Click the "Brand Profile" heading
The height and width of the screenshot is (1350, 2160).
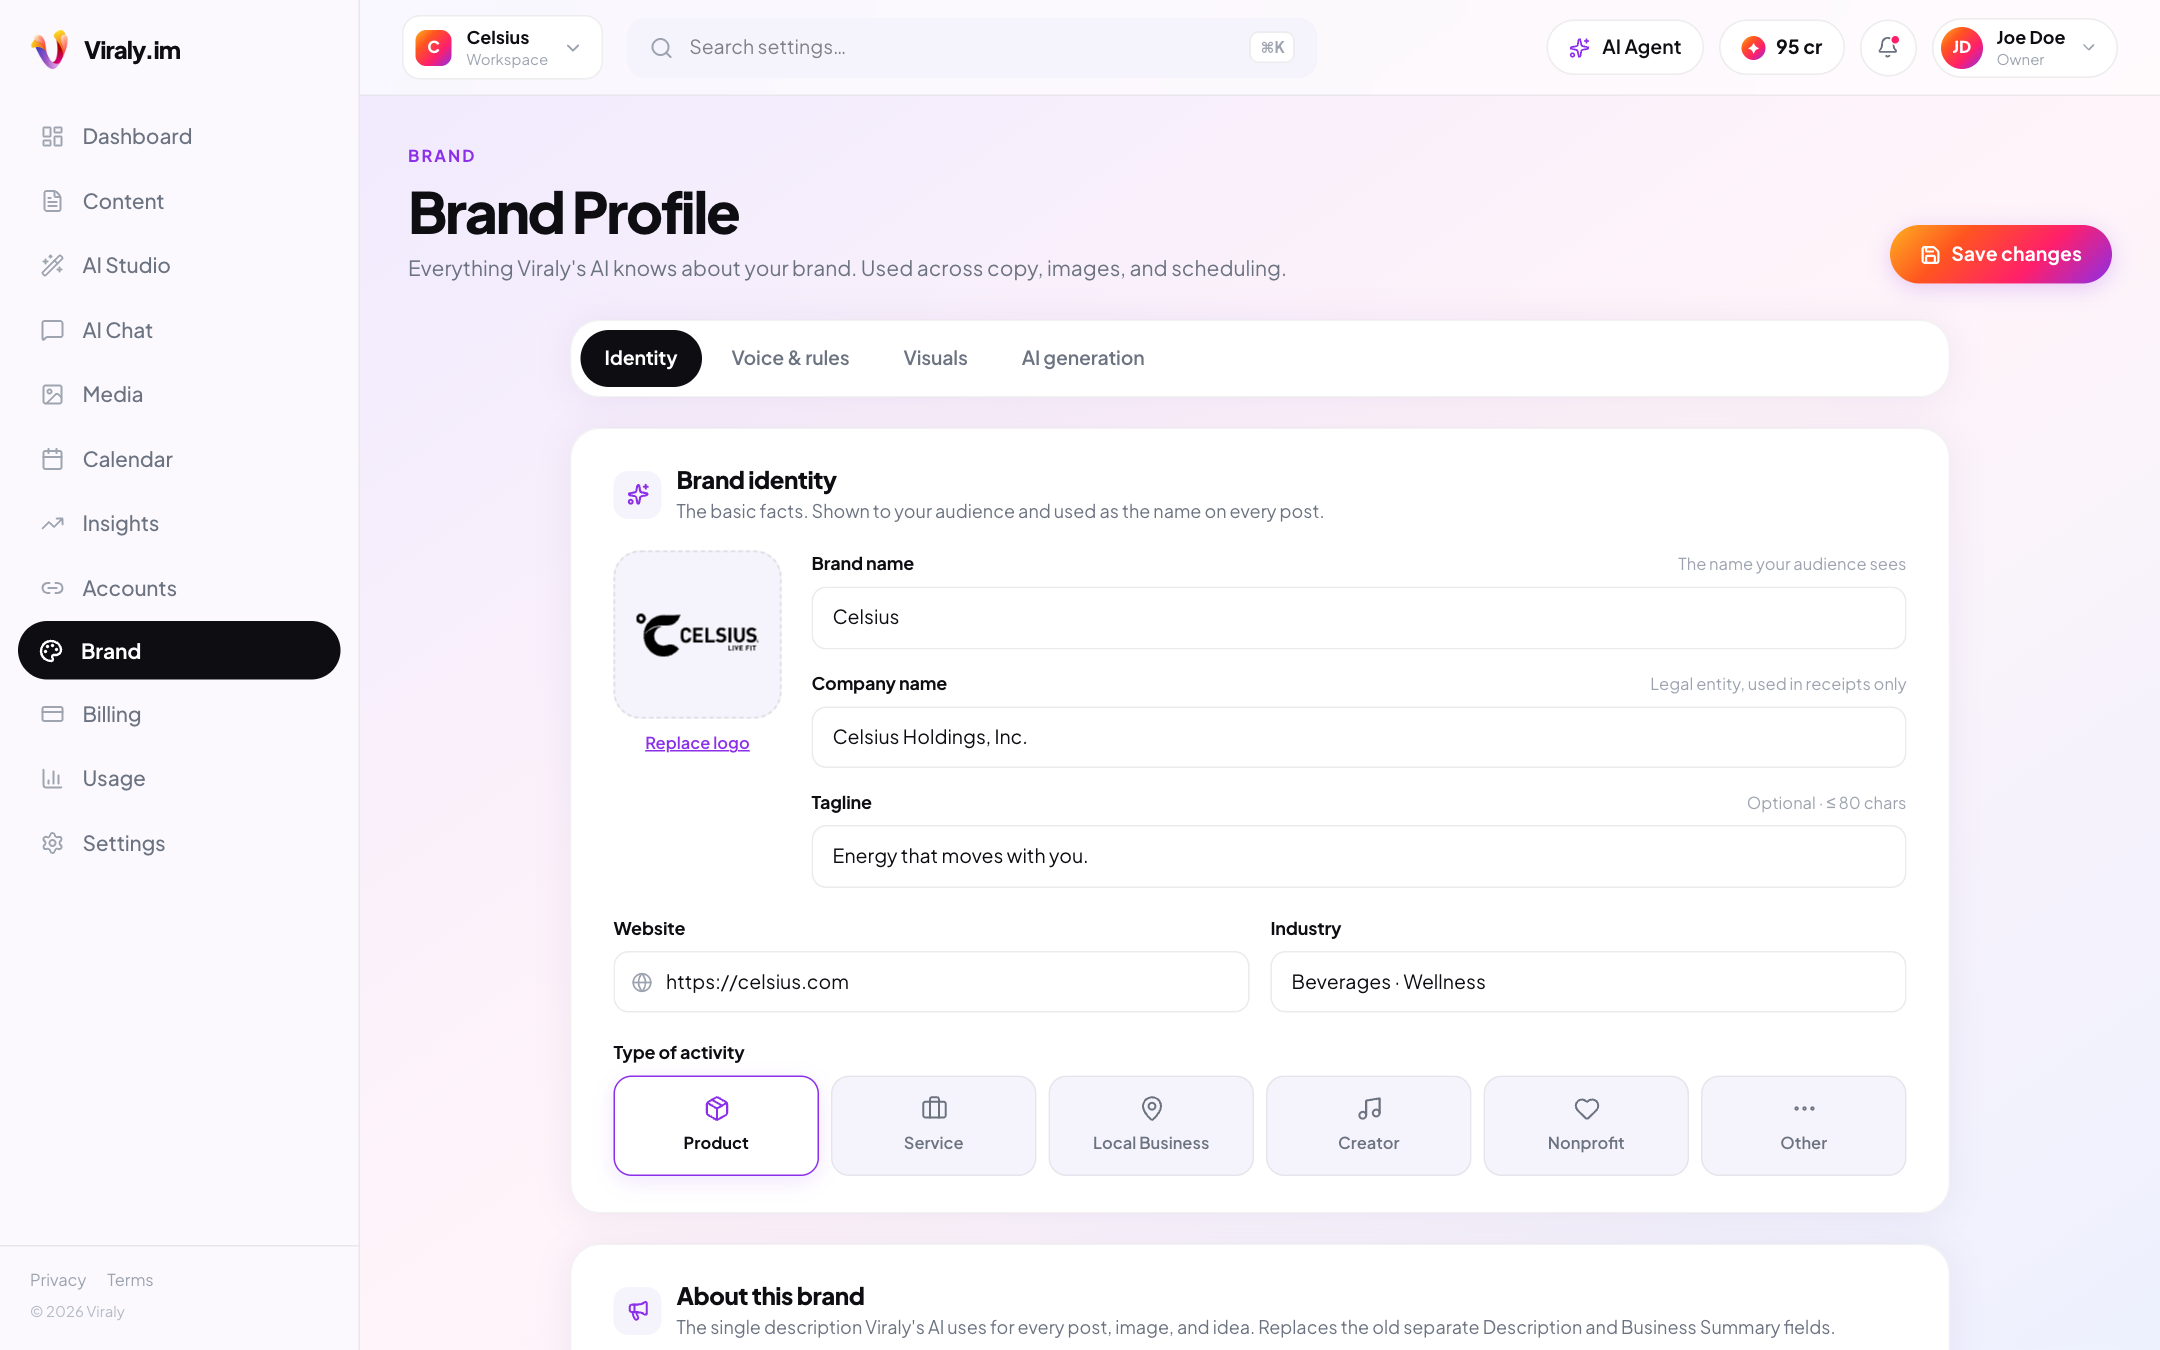tap(574, 213)
